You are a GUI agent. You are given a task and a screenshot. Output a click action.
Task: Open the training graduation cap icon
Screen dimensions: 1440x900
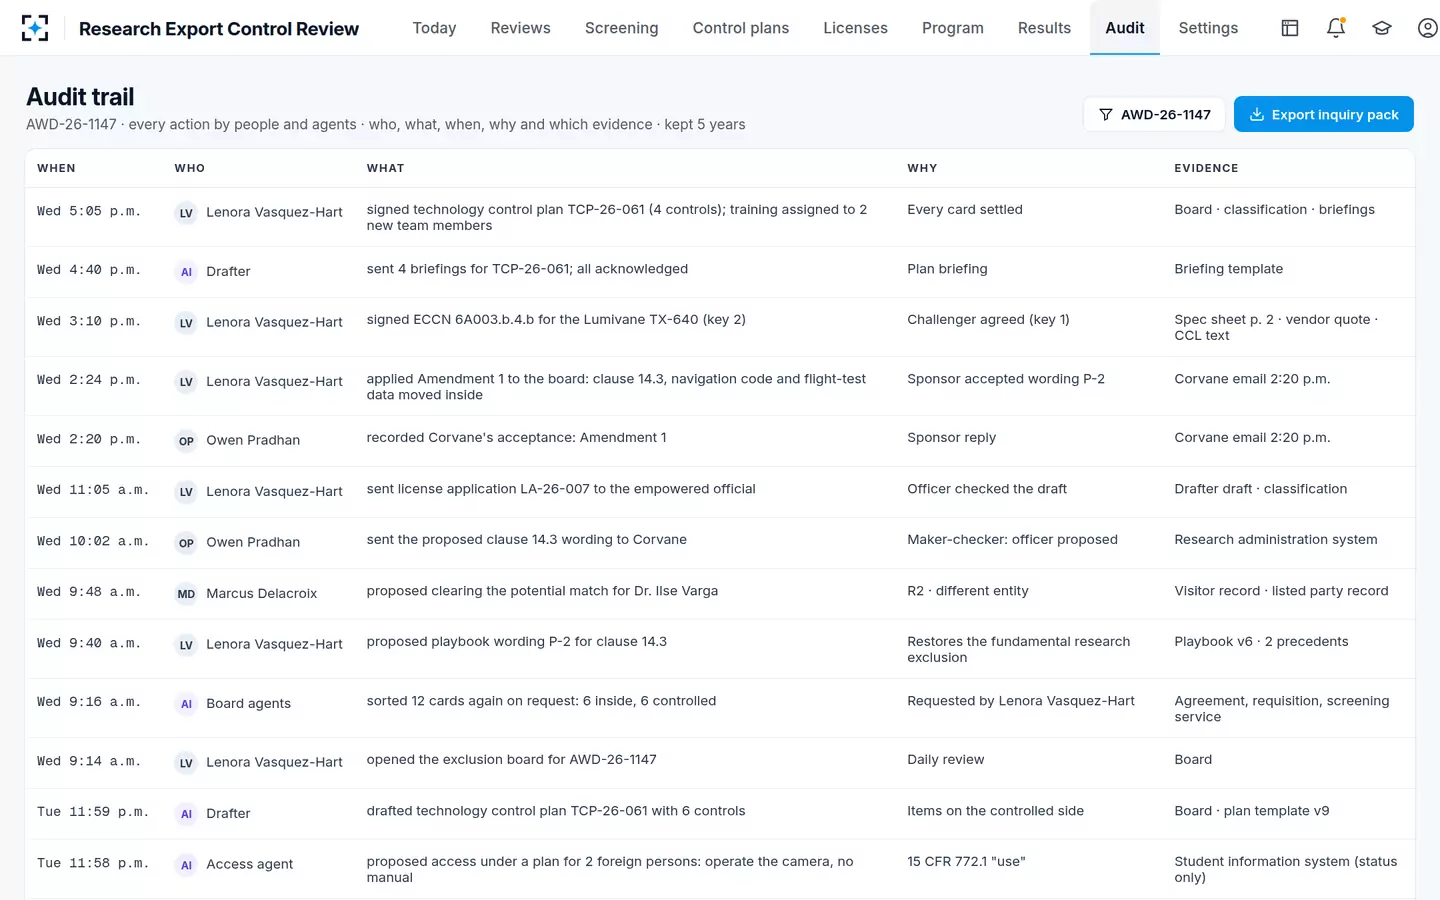click(1382, 28)
